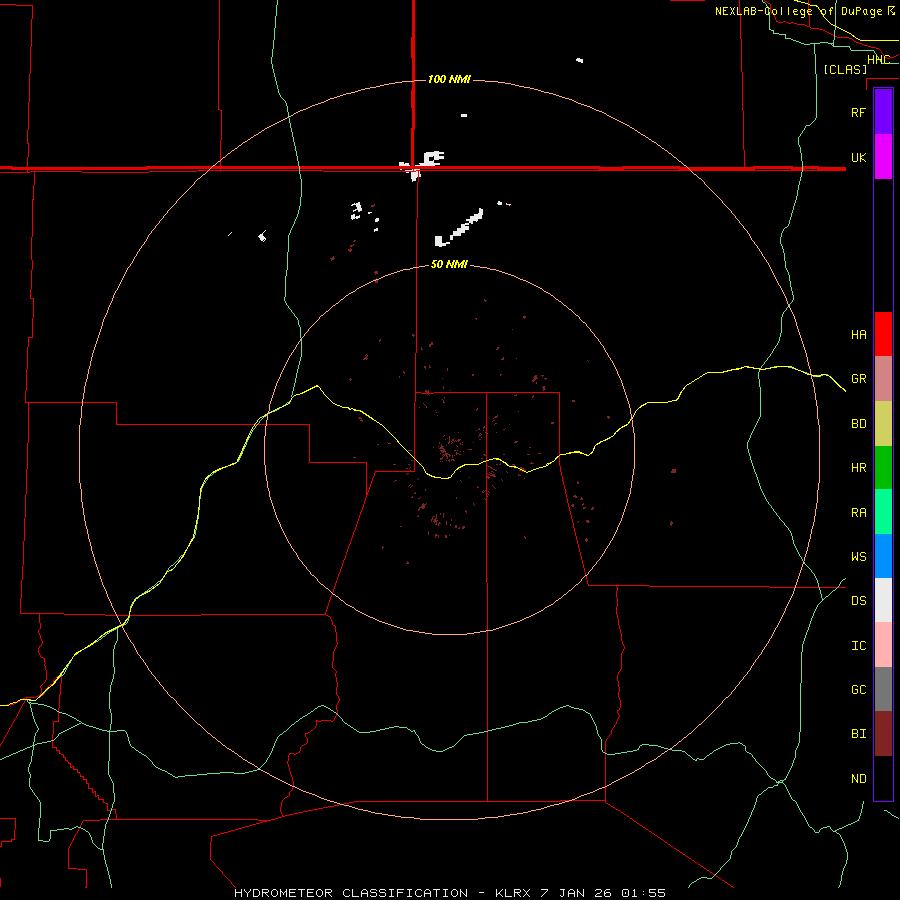The height and width of the screenshot is (900, 900).
Task: Click the RA legend label
Action: click(858, 513)
